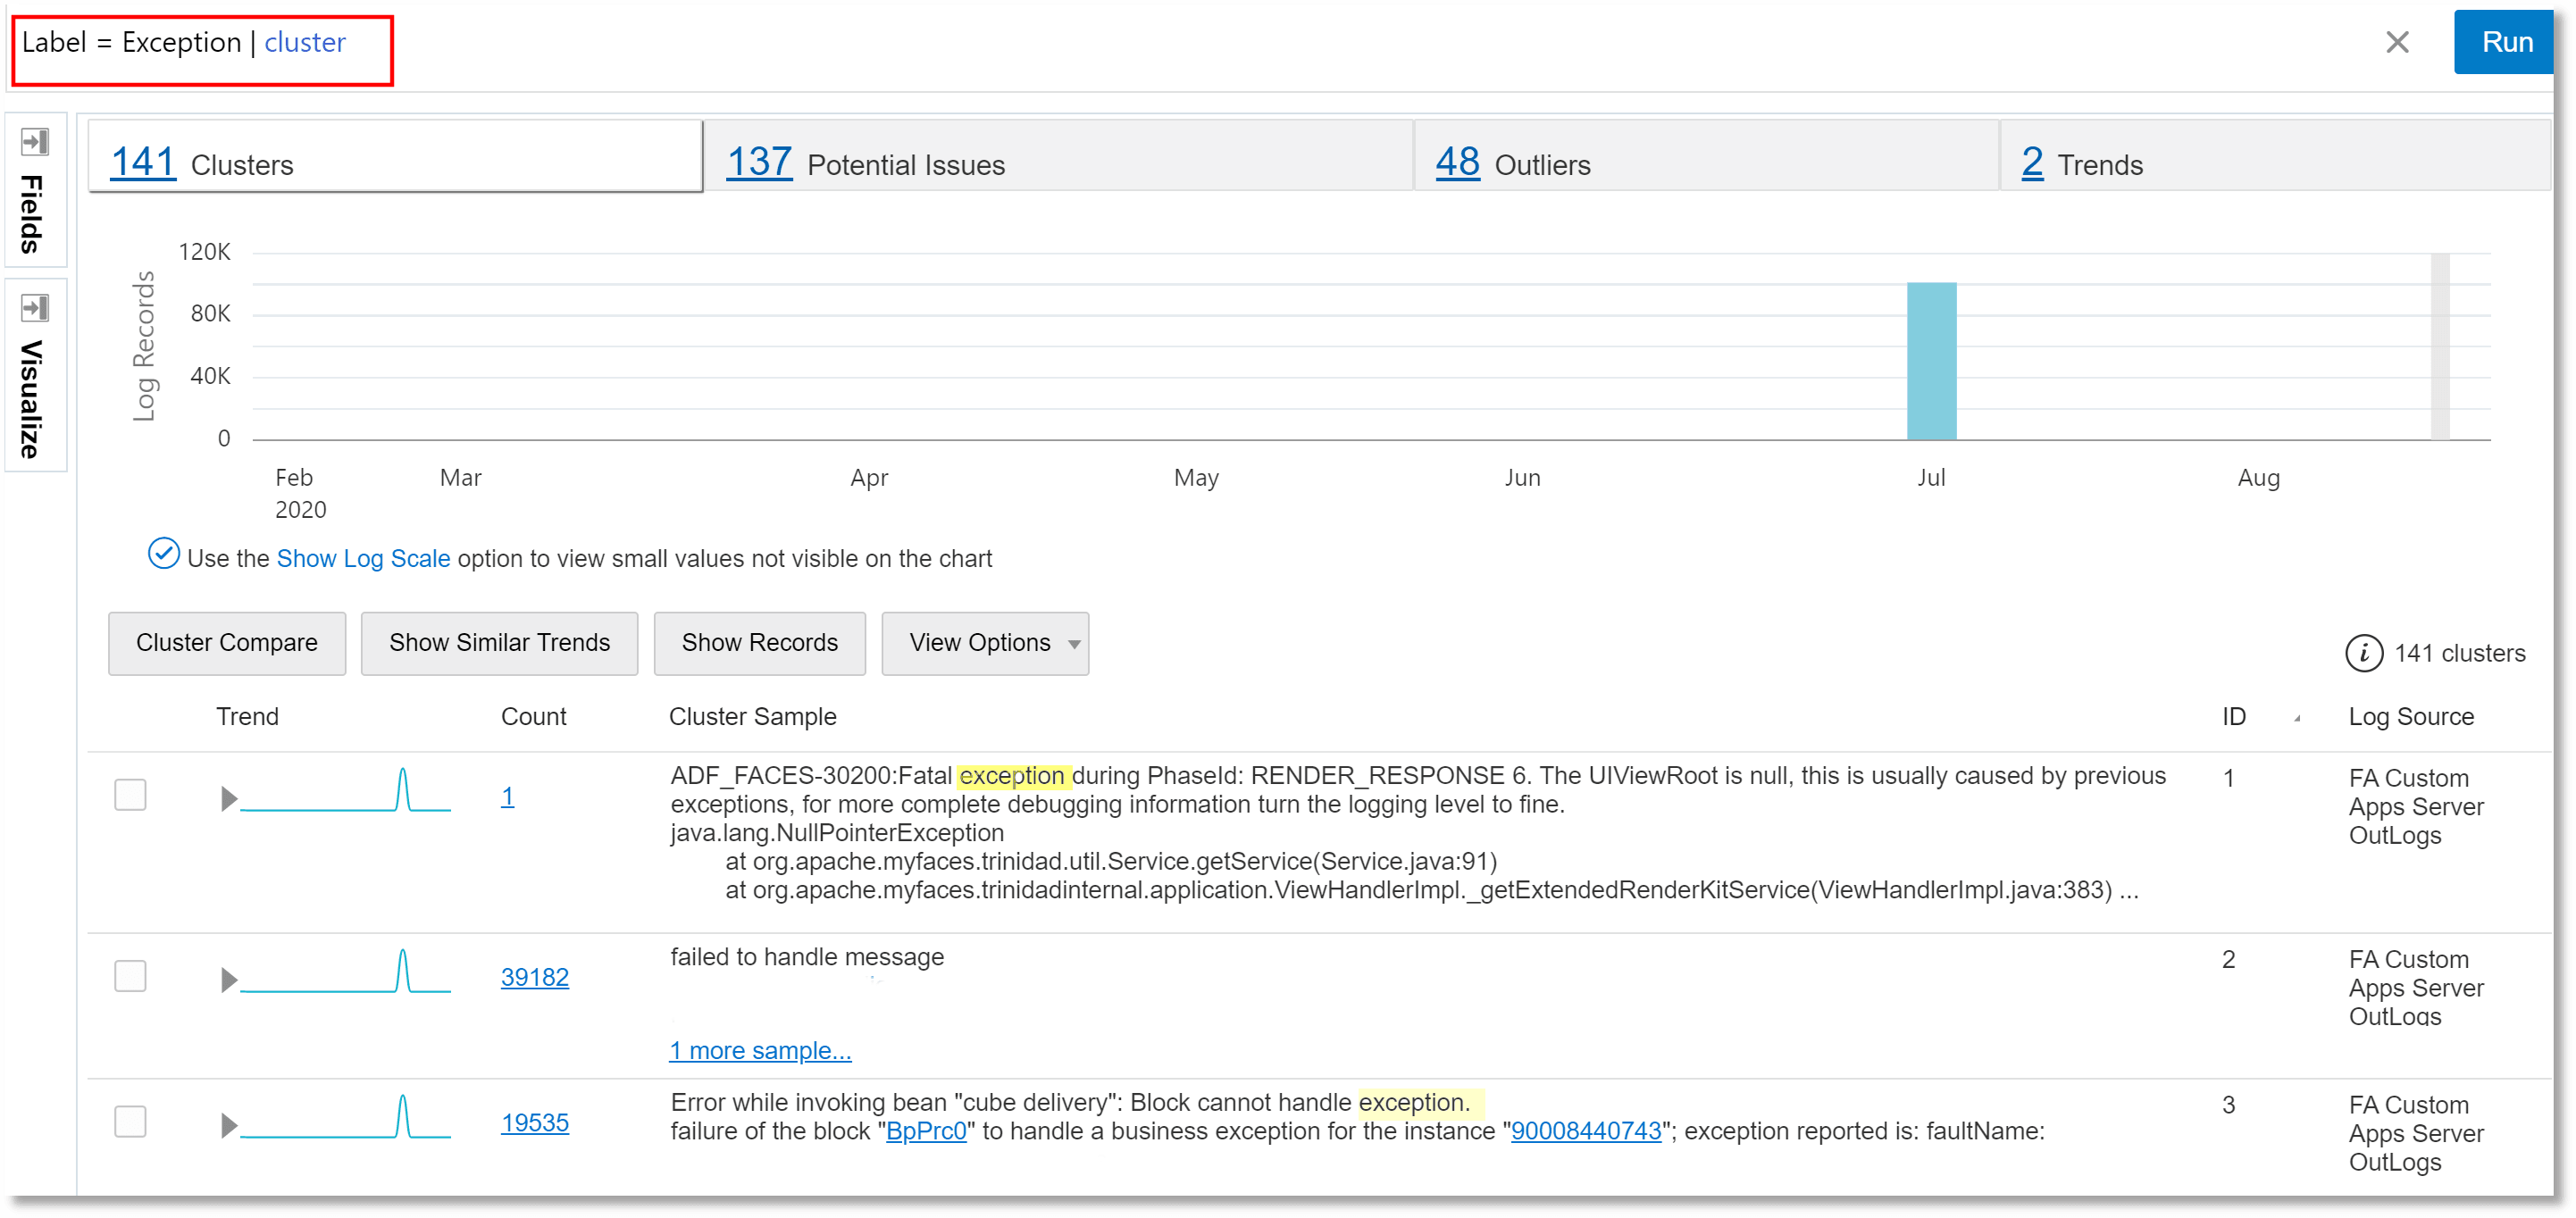Viewport: 2576px width, 1218px height.
Task: Clear the search with the X icon
Action: click(2397, 42)
